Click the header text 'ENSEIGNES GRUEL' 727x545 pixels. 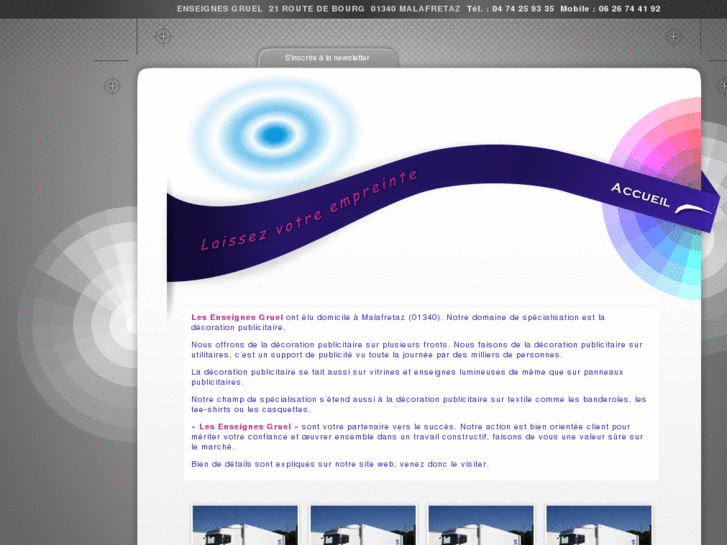point(220,9)
